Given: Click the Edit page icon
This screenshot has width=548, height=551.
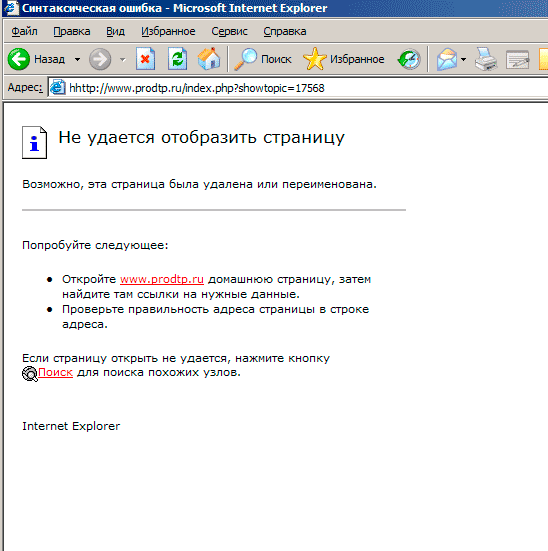Looking at the screenshot, I should 518,59.
